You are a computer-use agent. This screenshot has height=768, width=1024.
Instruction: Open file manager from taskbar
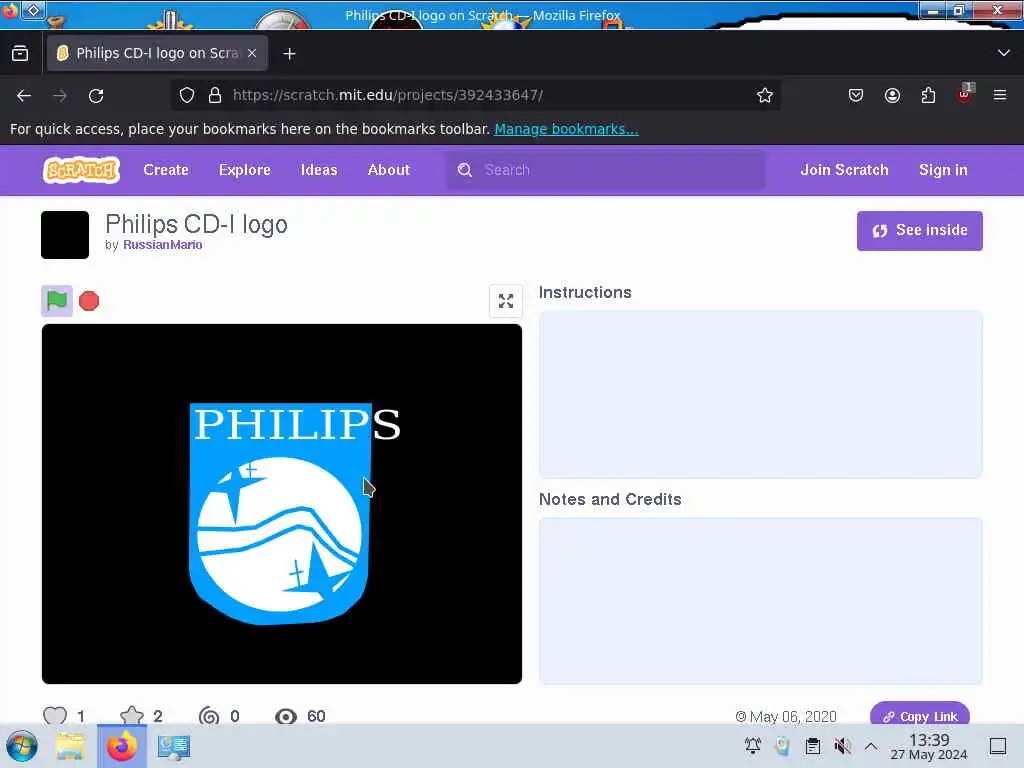[x=70, y=746]
